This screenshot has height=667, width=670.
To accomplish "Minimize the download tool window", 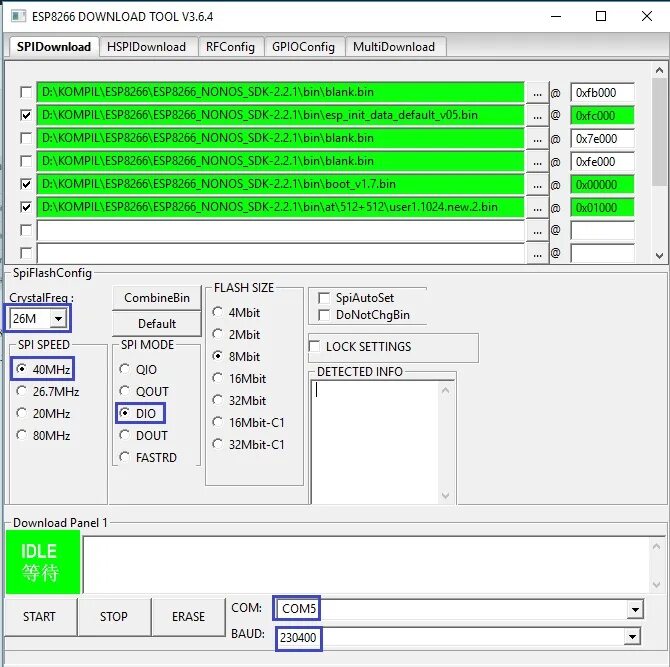I will click(556, 16).
